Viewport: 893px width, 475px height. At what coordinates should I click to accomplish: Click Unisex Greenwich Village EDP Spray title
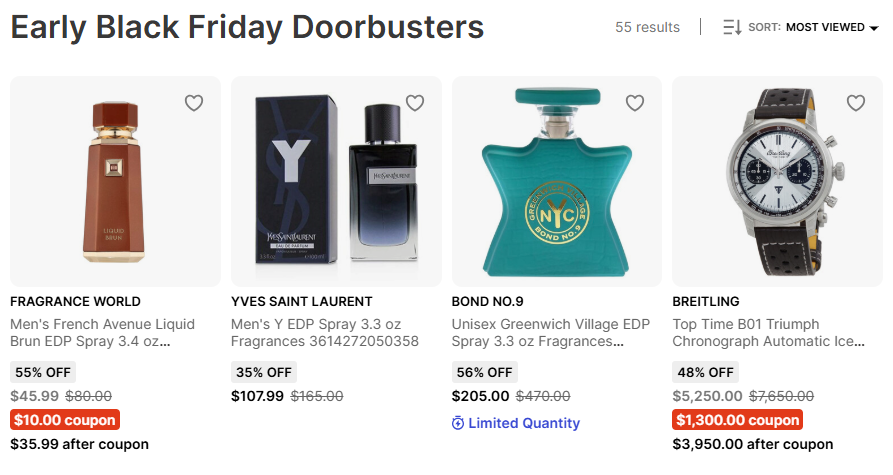click(x=551, y=333)
